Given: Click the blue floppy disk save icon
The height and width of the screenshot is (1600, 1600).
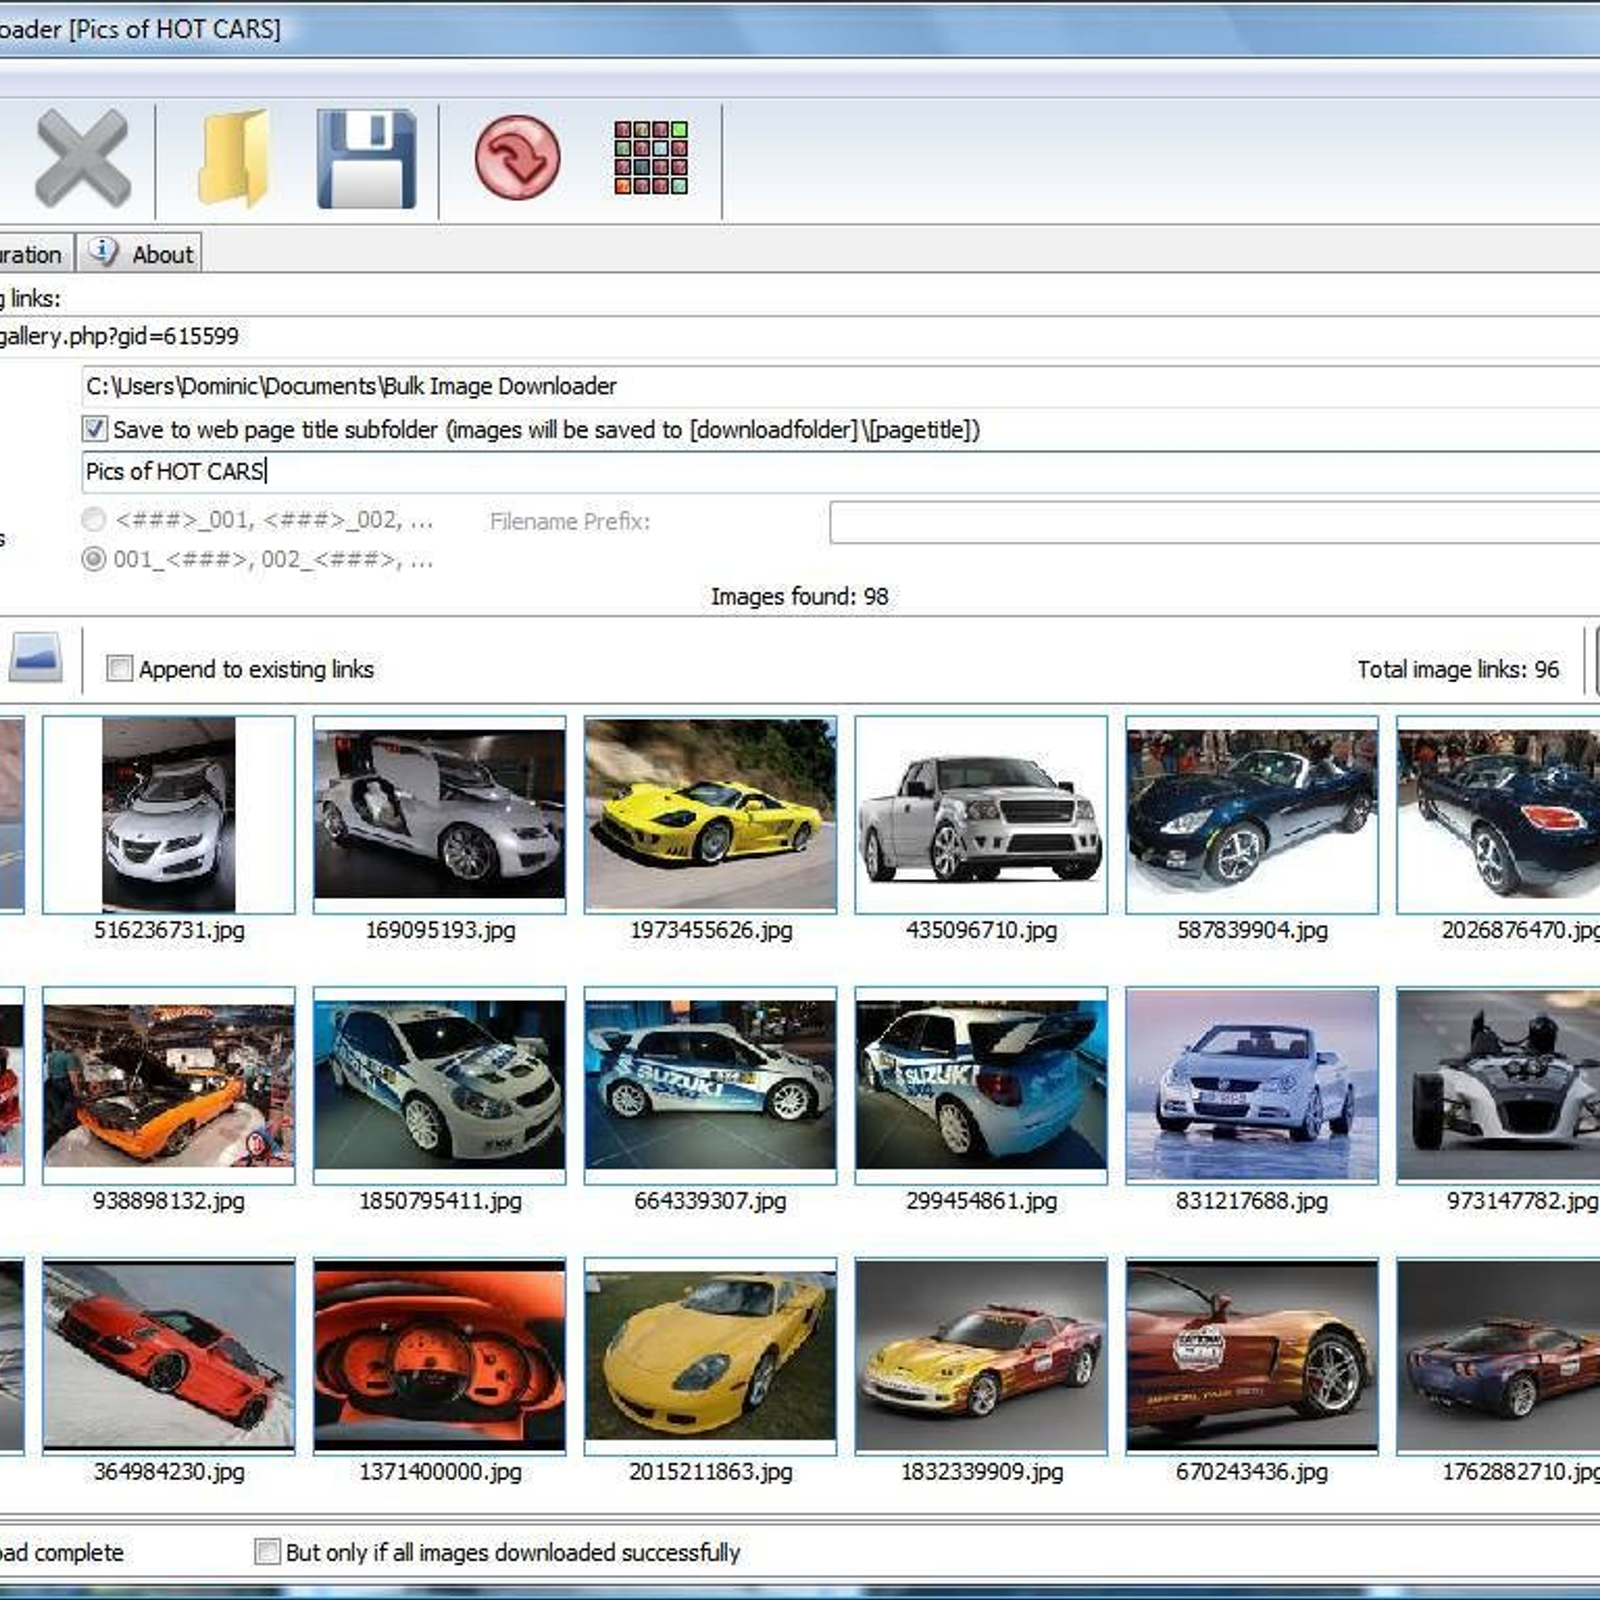Looking at the screenshot, I should pos(367,159).
